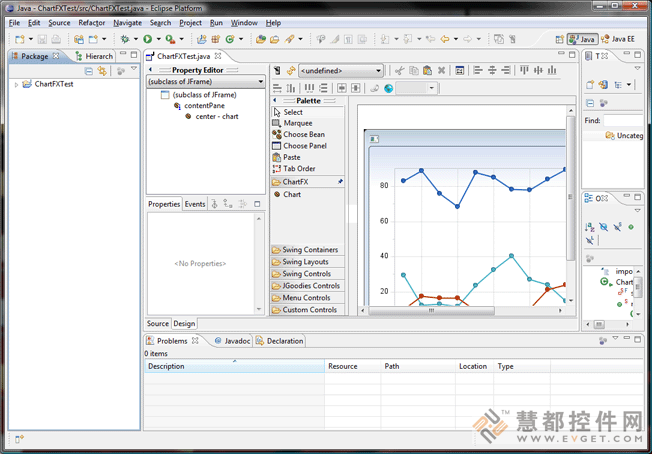Sort Problems by the Description column header
The height and width of the screenshot is (454, 652).
click(235, 366)
